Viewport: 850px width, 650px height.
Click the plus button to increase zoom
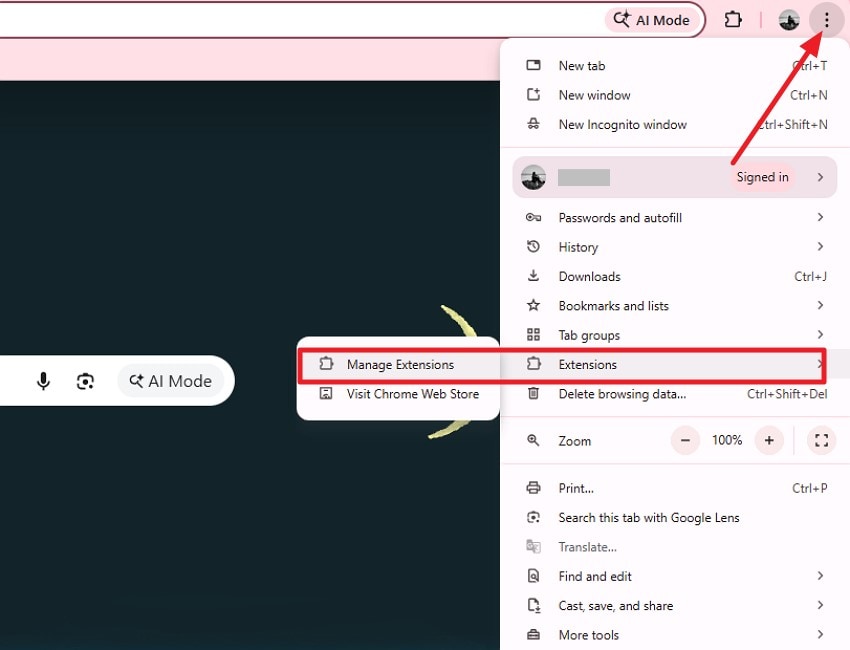pyautogui.click(x=769, y=440)
